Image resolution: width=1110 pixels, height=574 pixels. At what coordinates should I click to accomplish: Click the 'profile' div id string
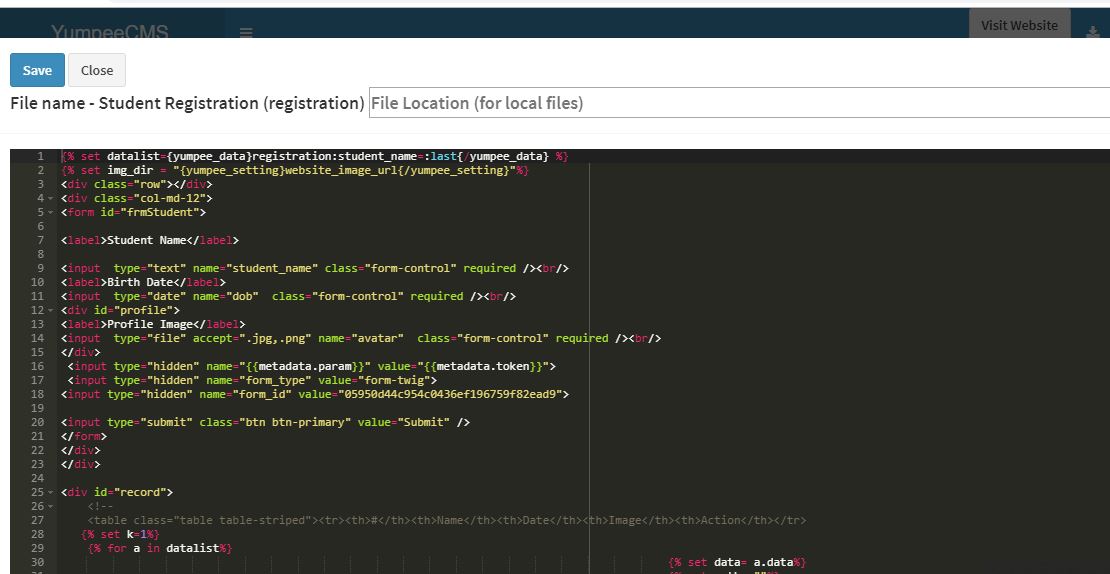(x=144, y=310)
